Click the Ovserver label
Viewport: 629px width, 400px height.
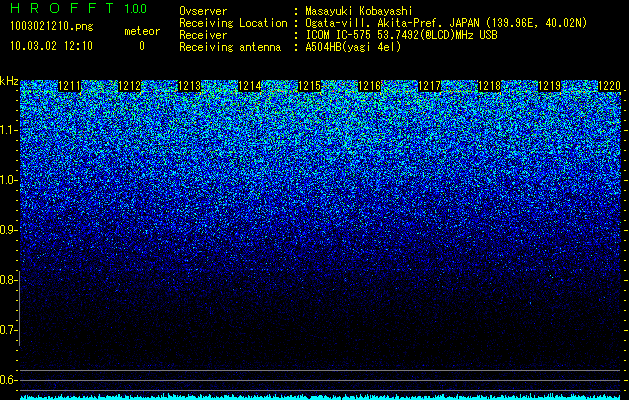point(203,11)
